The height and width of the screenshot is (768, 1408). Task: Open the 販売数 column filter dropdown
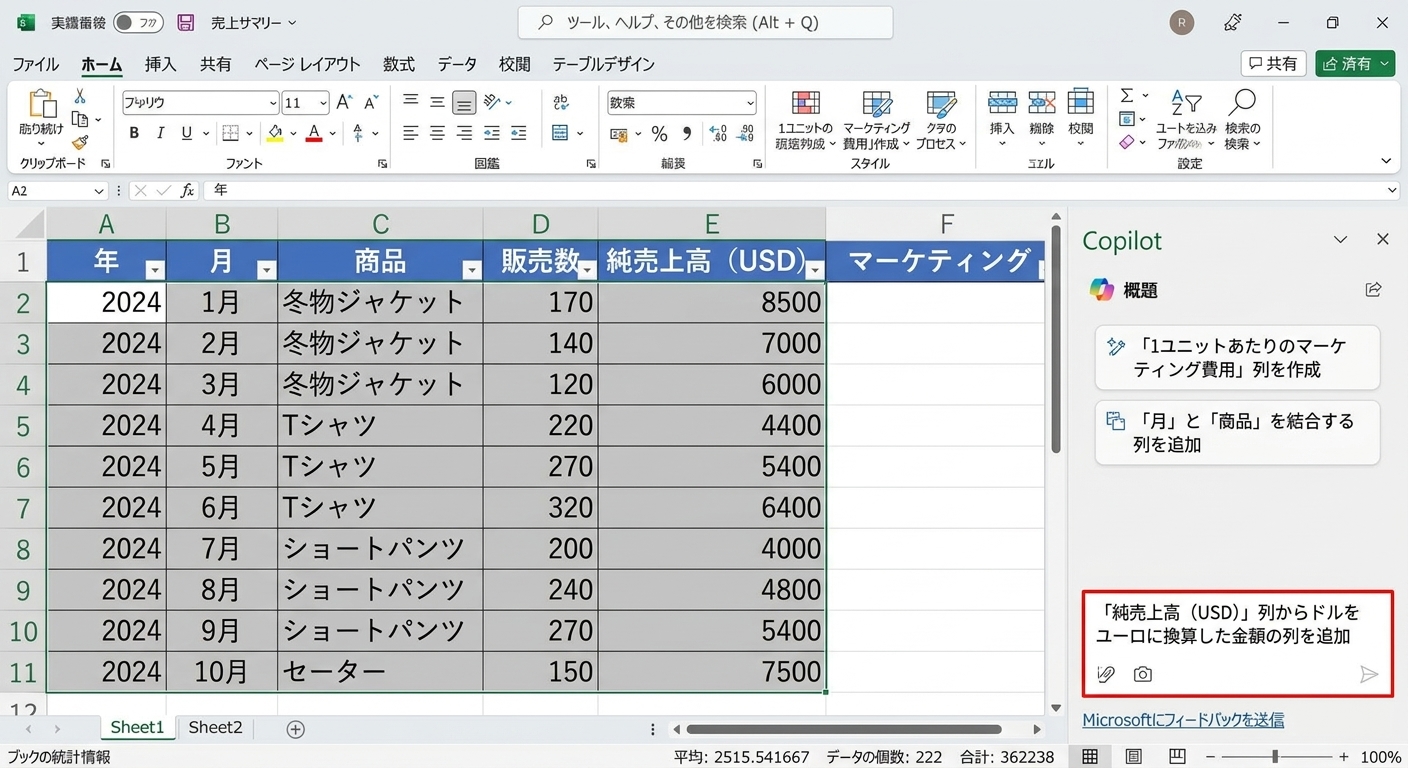587,269
